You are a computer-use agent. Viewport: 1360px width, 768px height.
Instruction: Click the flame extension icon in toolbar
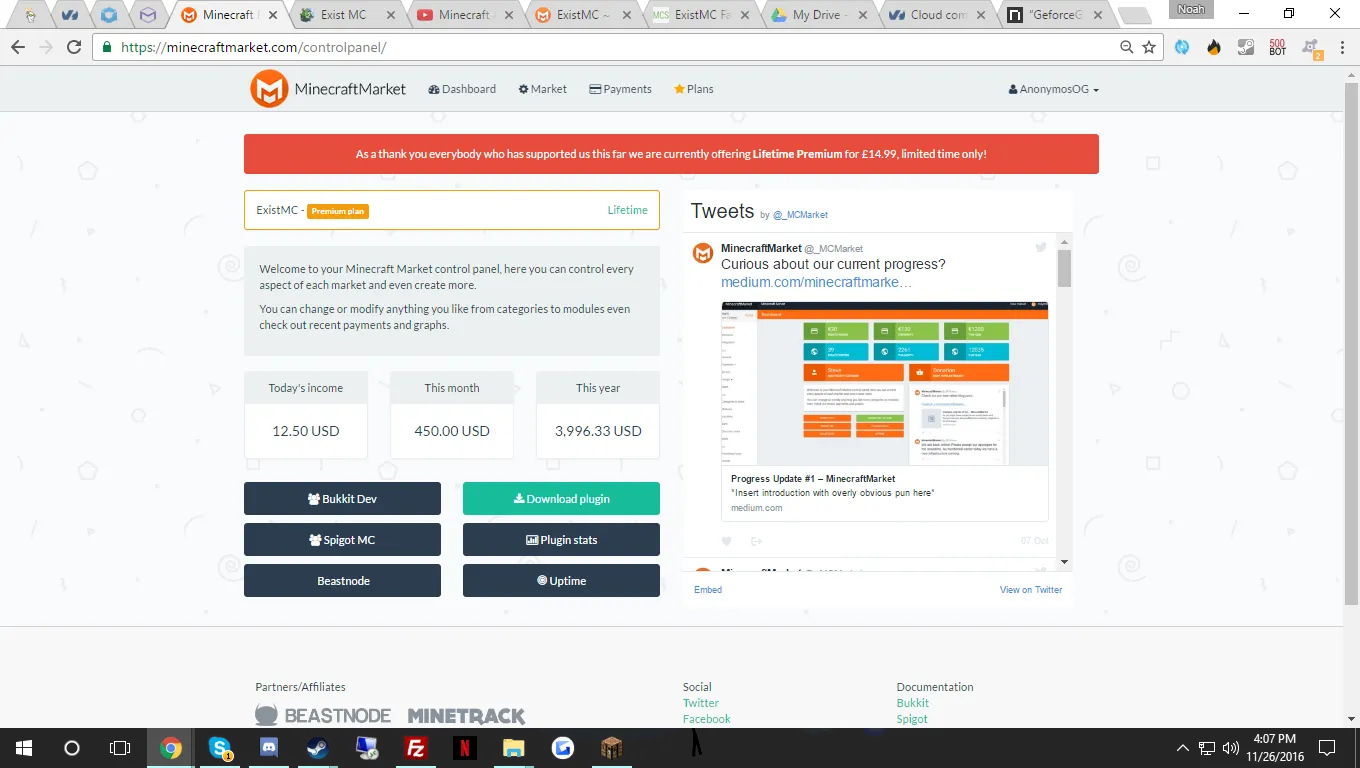point(1214,47)
